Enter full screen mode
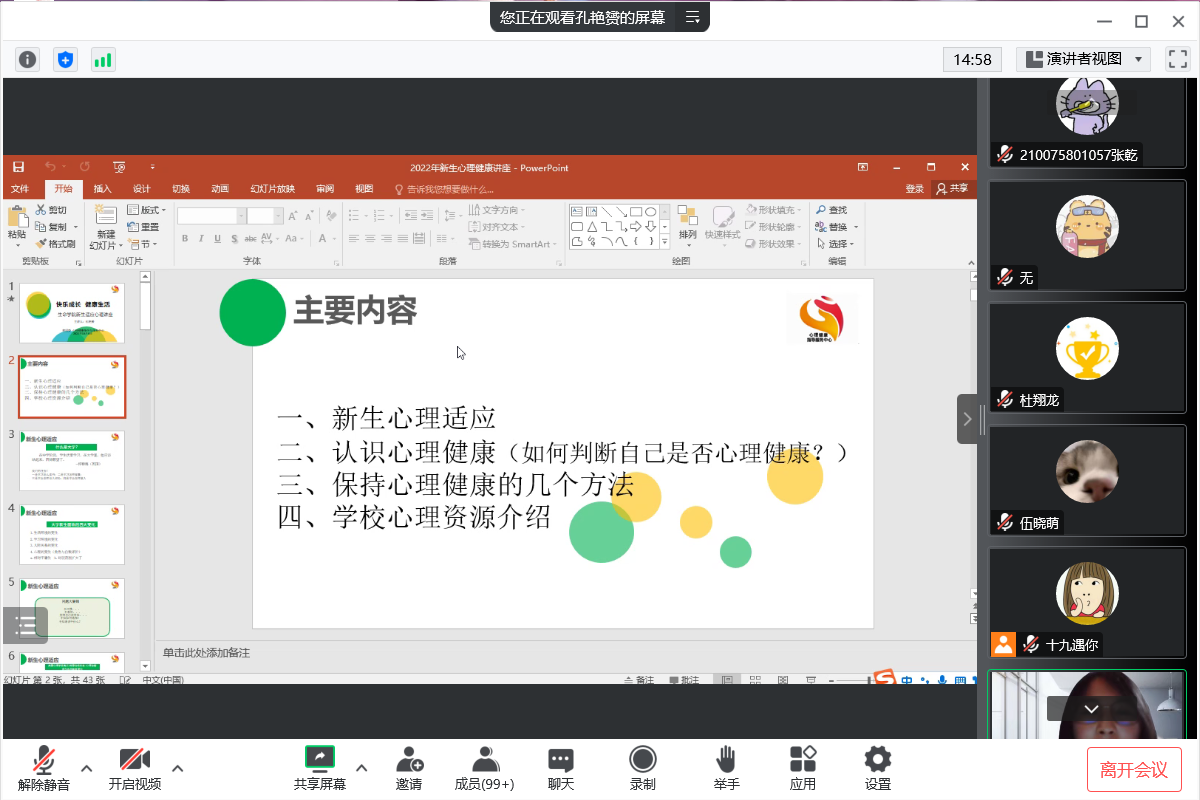Viewport: 1200px width, 800px height. (x=1178, y=59)
